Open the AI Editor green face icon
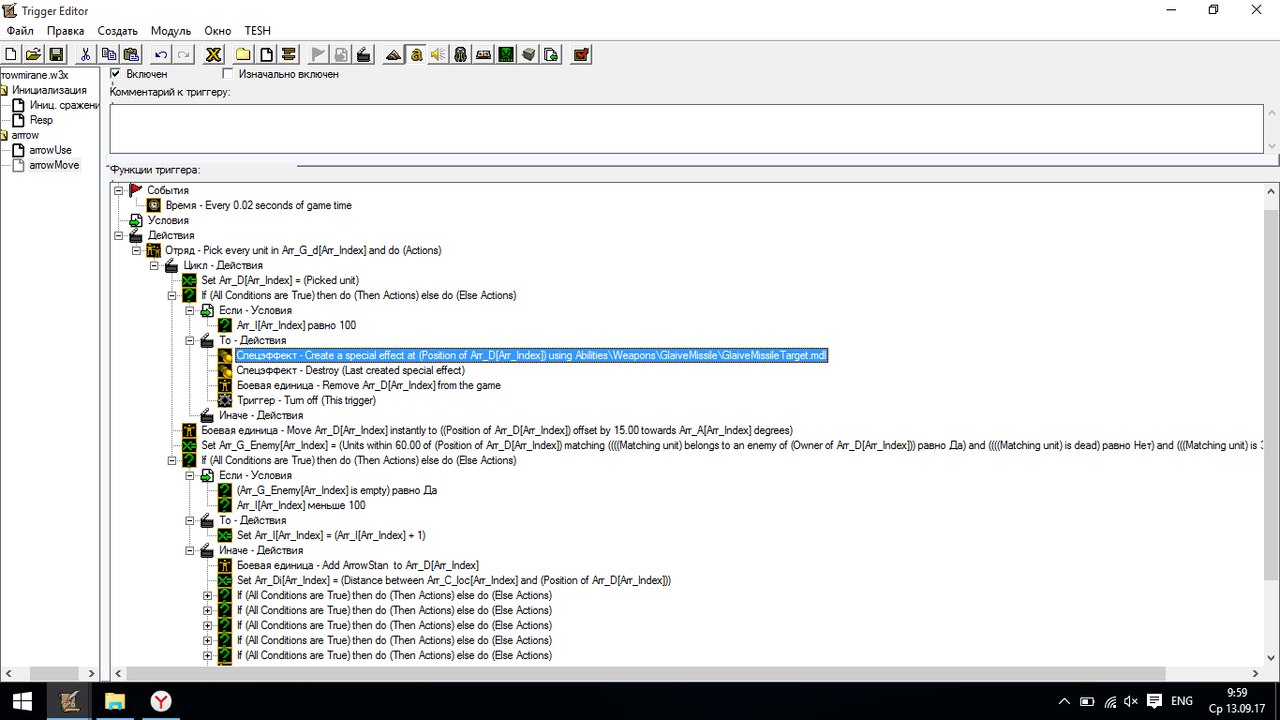 point(507,54)
